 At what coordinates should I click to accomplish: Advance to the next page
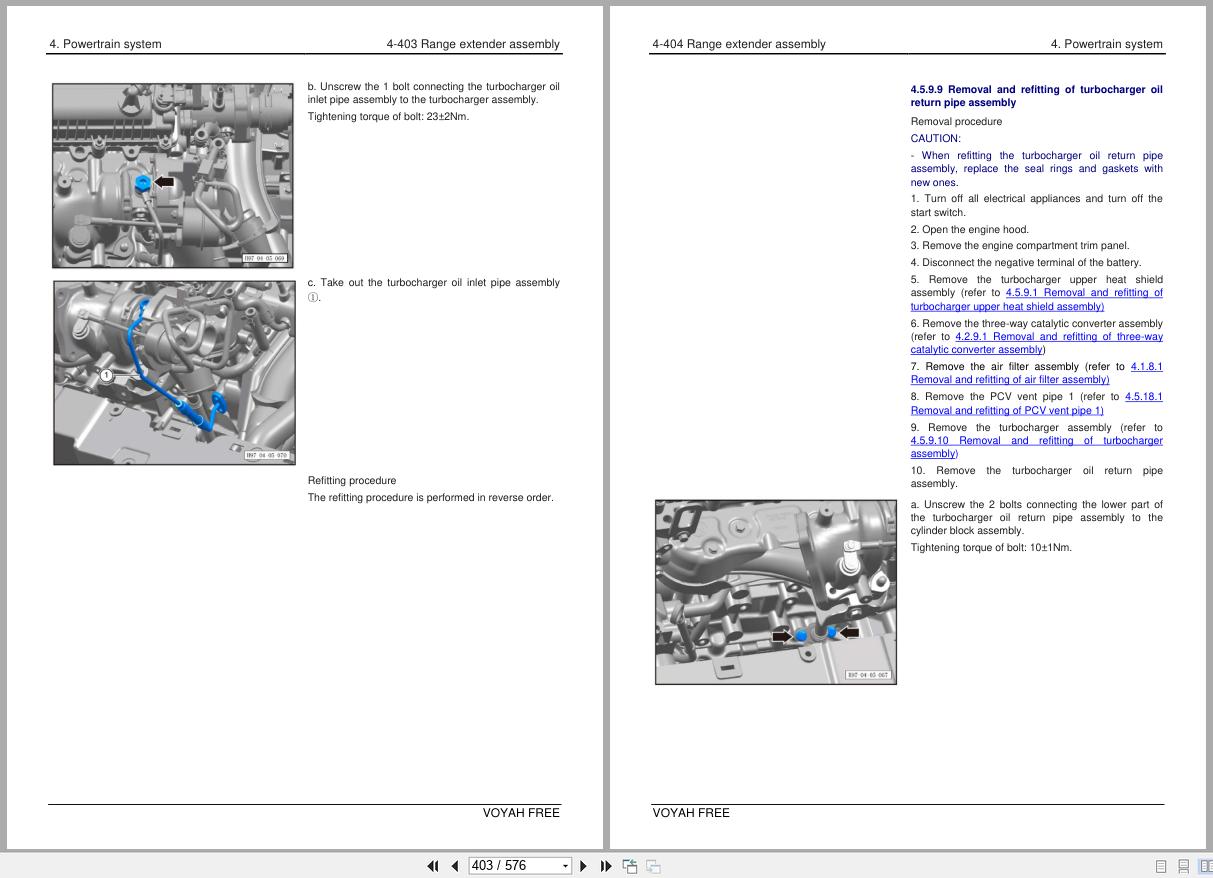pyautogui.click(x=584, y=866)
